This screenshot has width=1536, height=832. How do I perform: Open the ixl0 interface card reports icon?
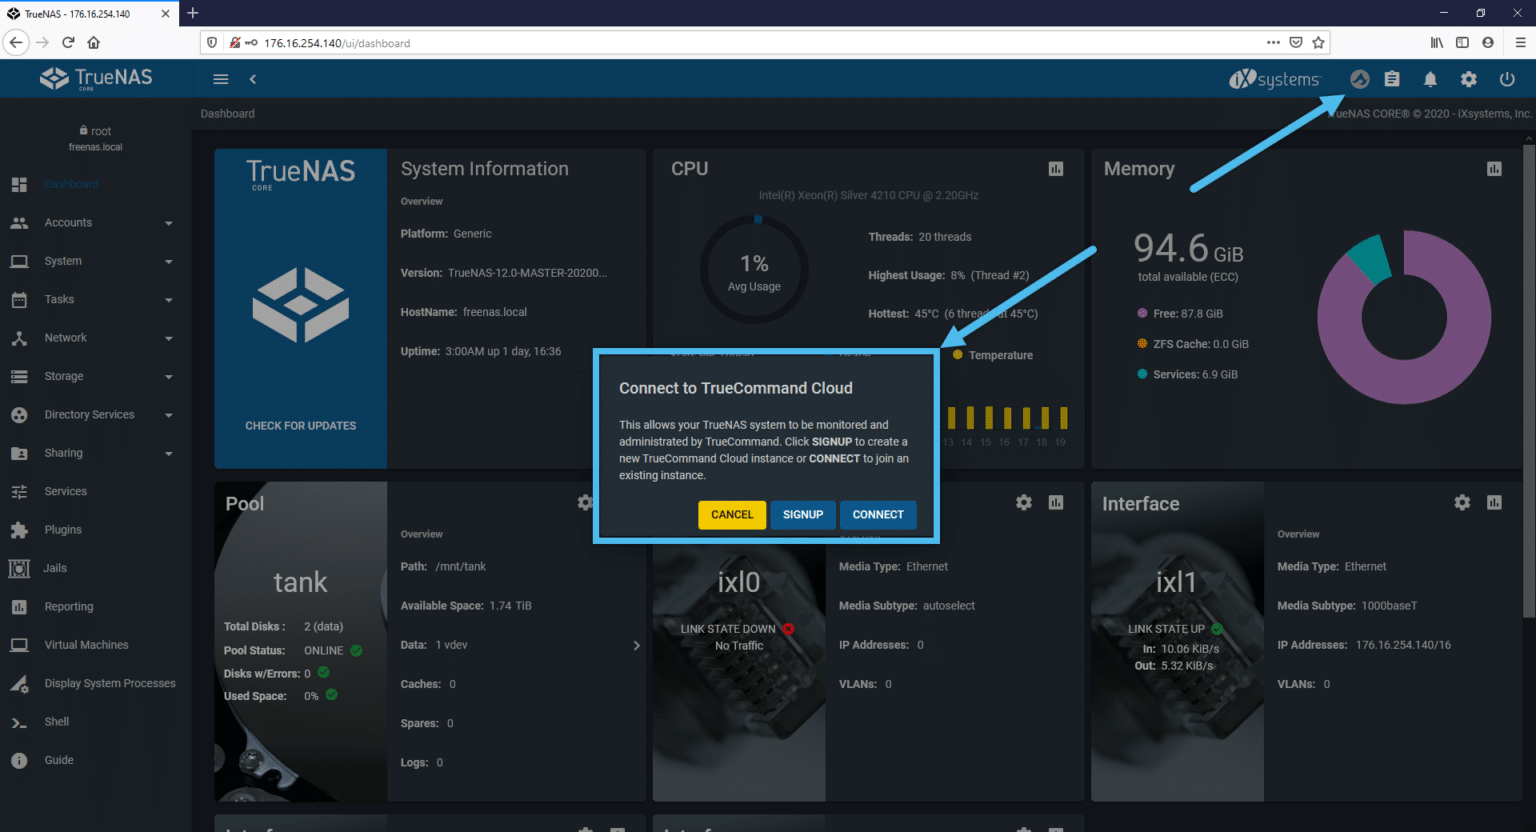(x=1056, y=502)
